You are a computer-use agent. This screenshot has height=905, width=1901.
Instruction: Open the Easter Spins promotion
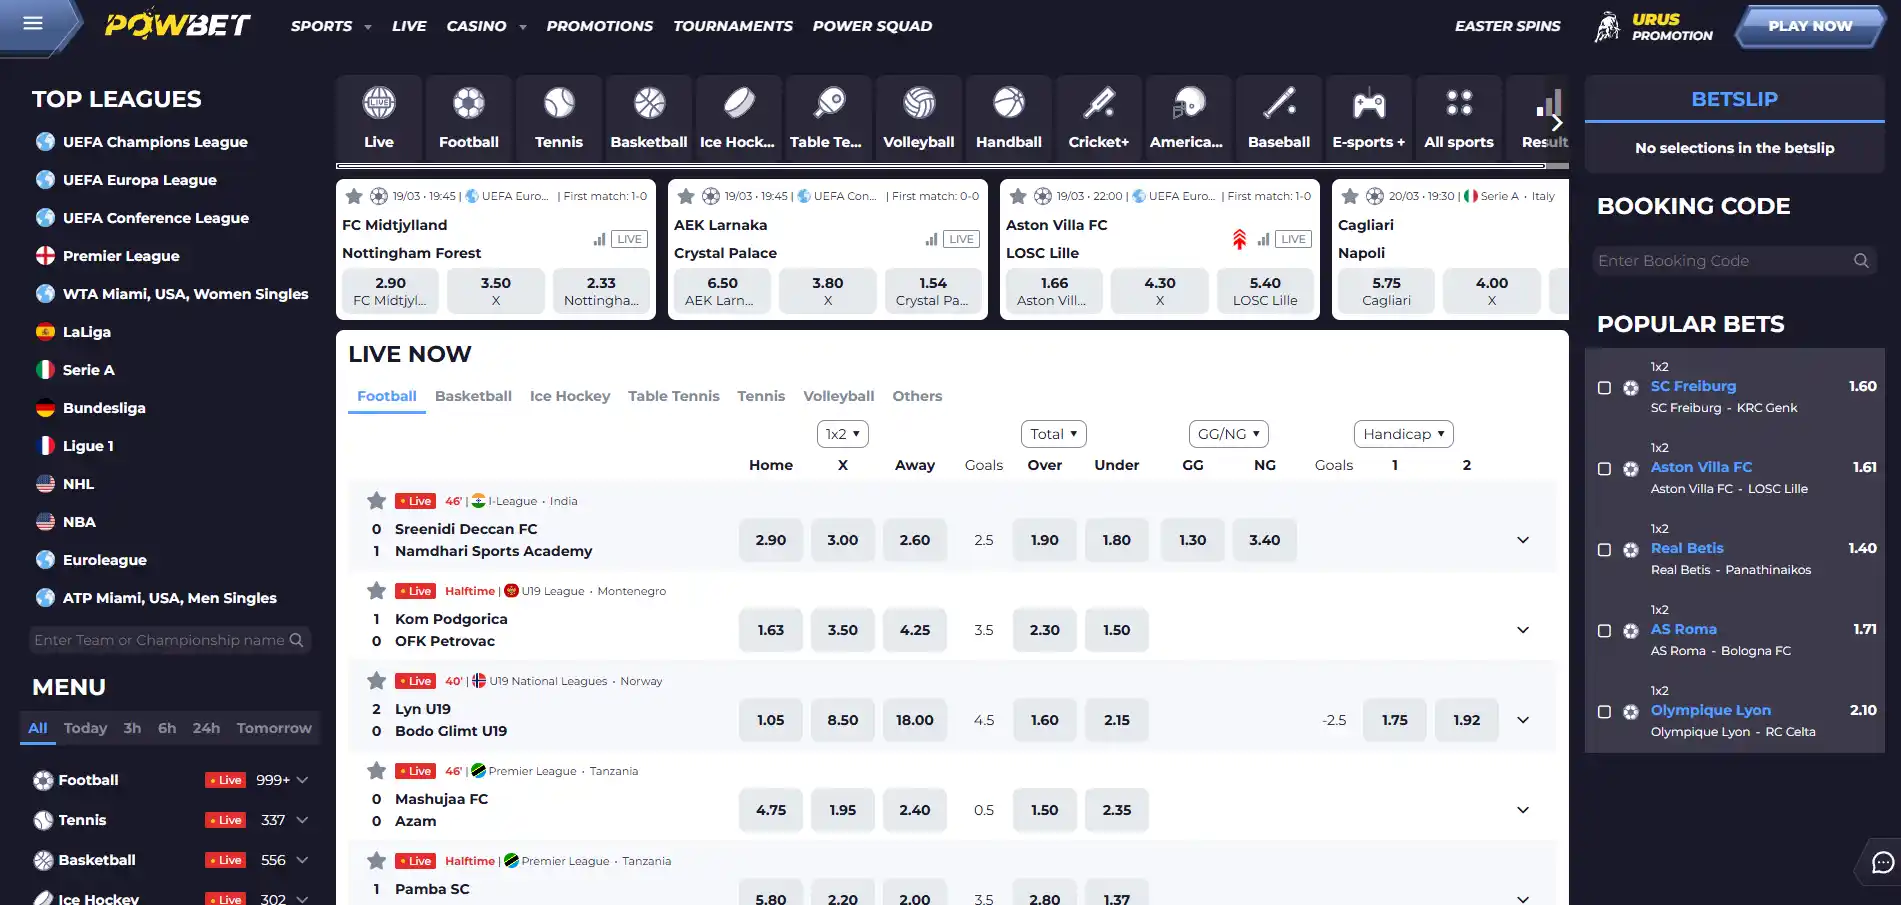pos(1507,26)
